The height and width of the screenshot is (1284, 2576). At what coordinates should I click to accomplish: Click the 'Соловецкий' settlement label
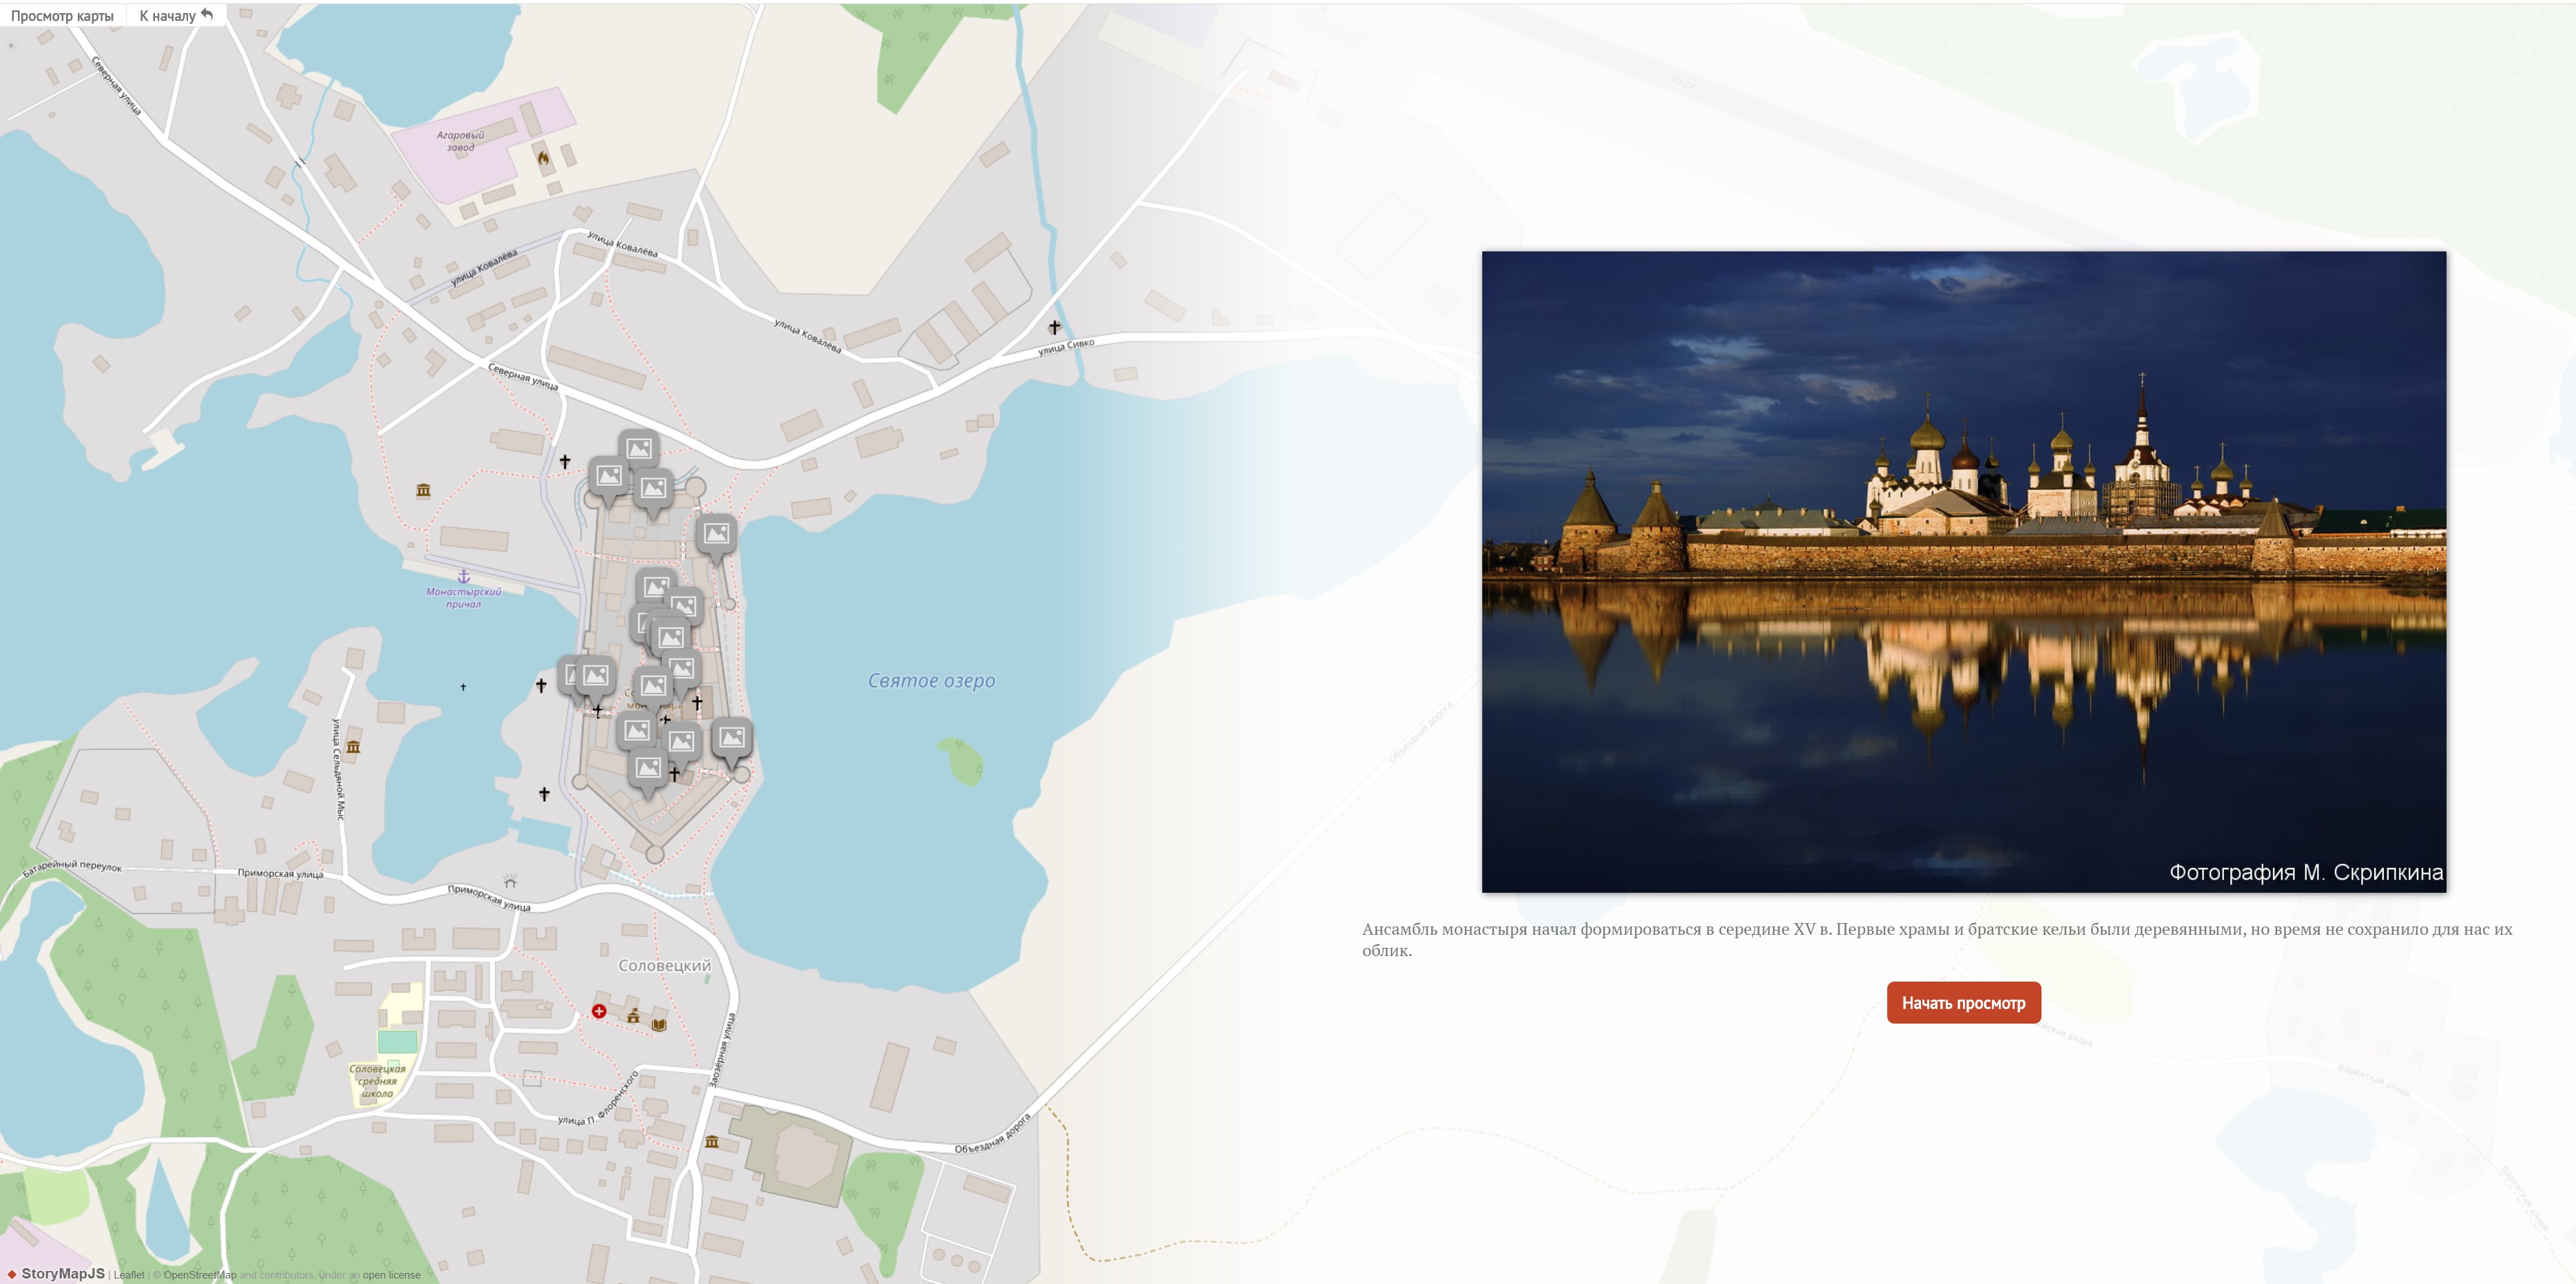click(x=664, y=965)
